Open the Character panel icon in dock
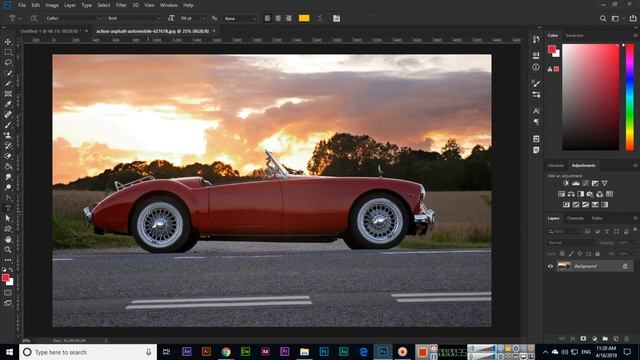 (x=536, y=111)
